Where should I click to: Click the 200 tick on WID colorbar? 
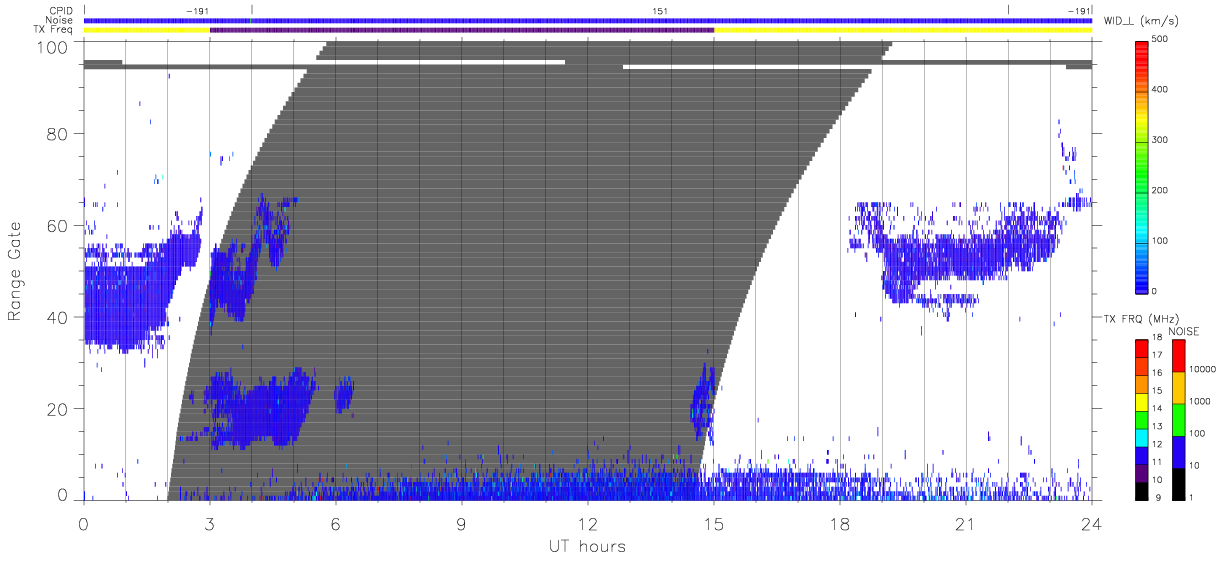click(x=1159, y=190)
